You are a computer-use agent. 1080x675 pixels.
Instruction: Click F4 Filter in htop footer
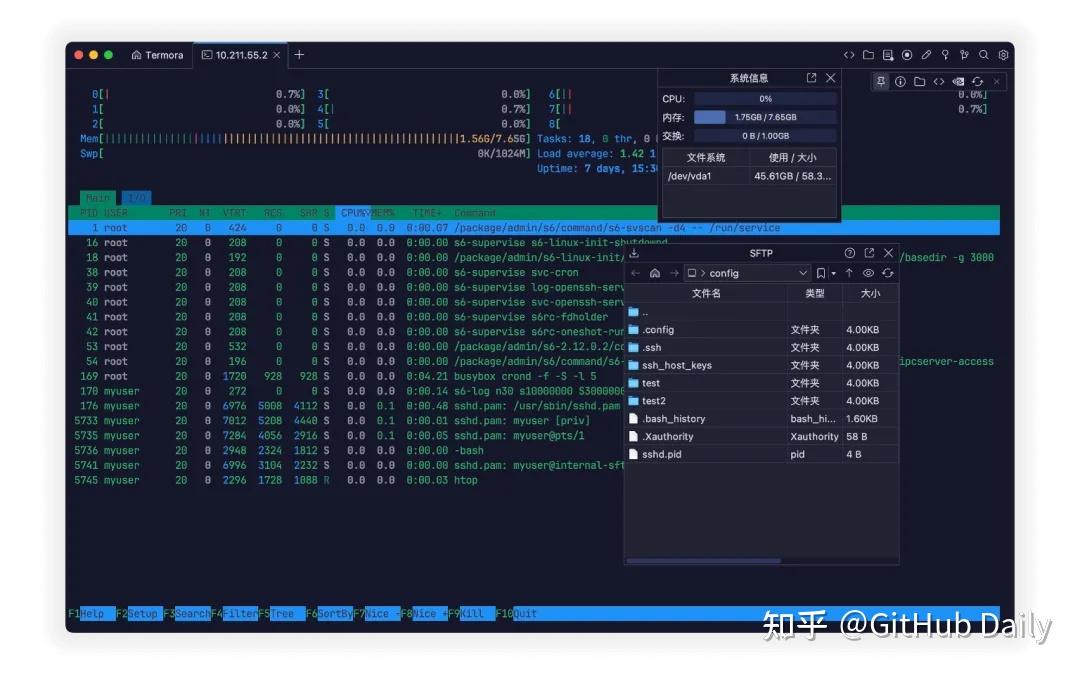(x=234, y=614)
